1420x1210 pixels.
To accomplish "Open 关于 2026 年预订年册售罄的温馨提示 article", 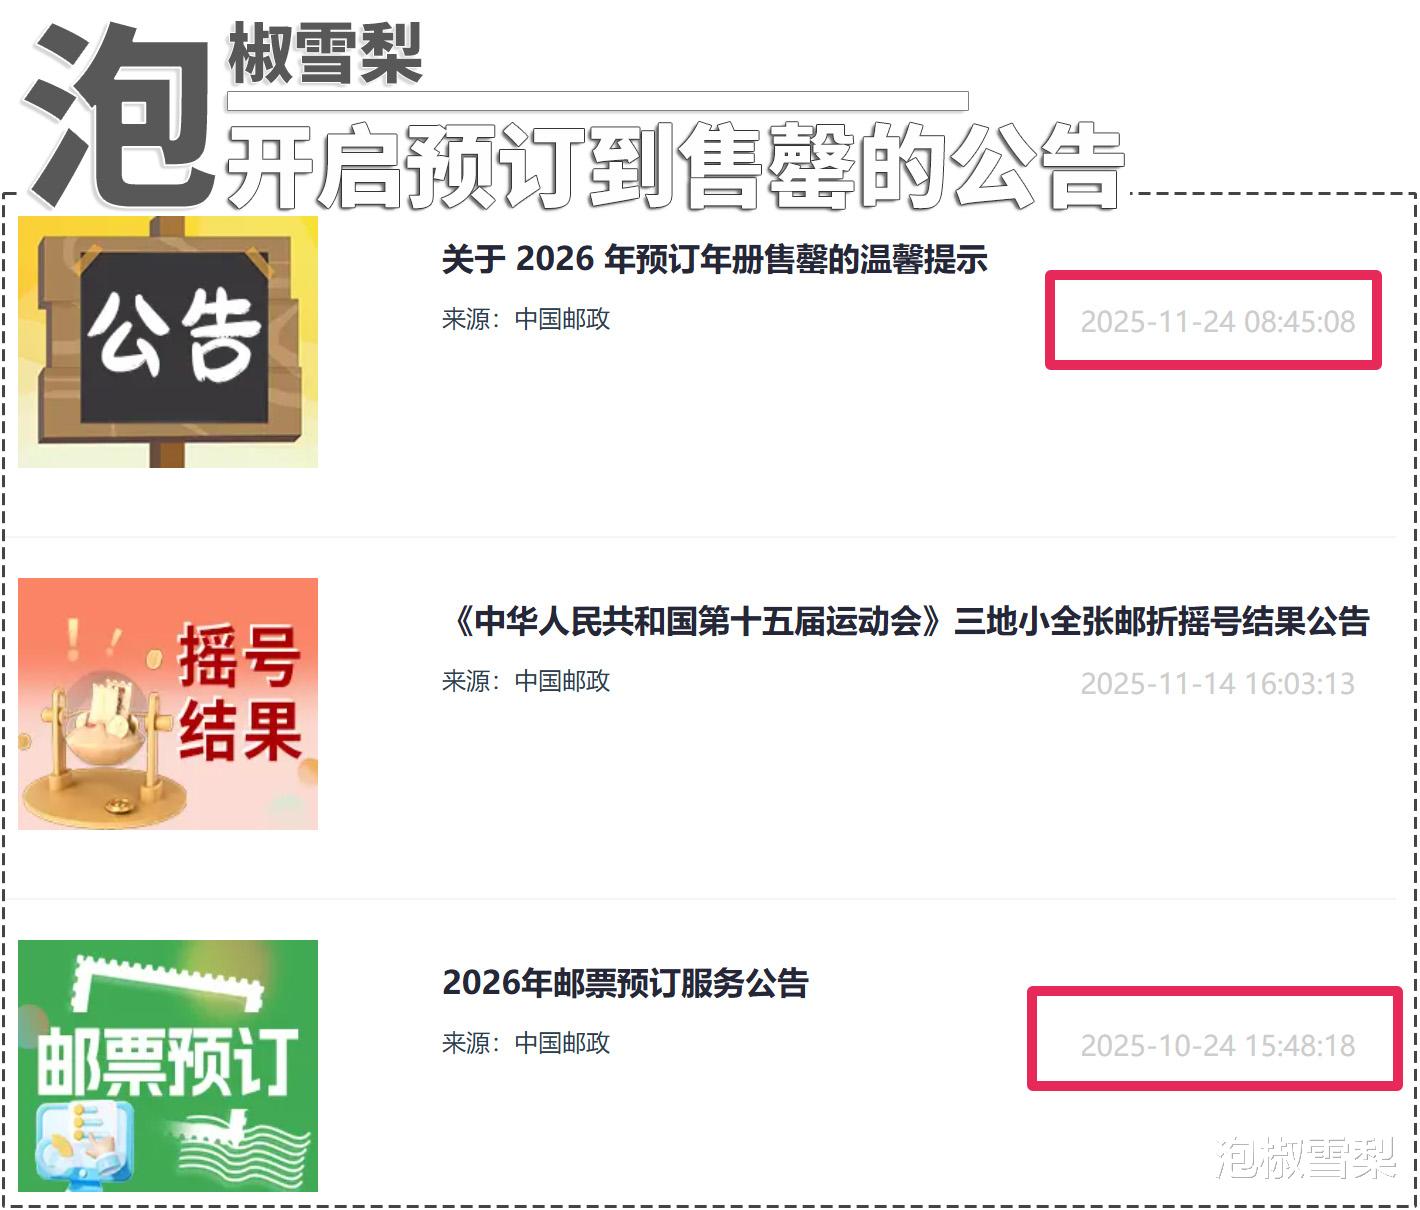I will click(x=714, y=260).
